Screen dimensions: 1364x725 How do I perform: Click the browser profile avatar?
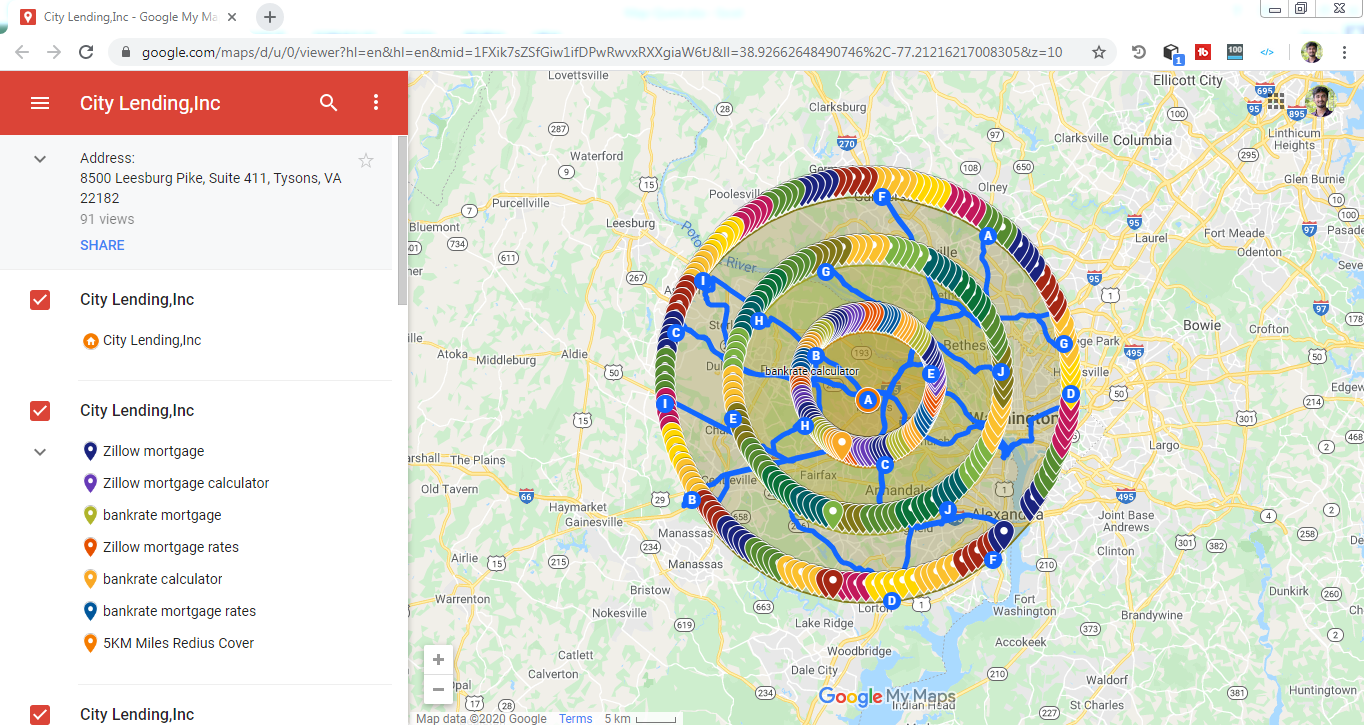1311,51
